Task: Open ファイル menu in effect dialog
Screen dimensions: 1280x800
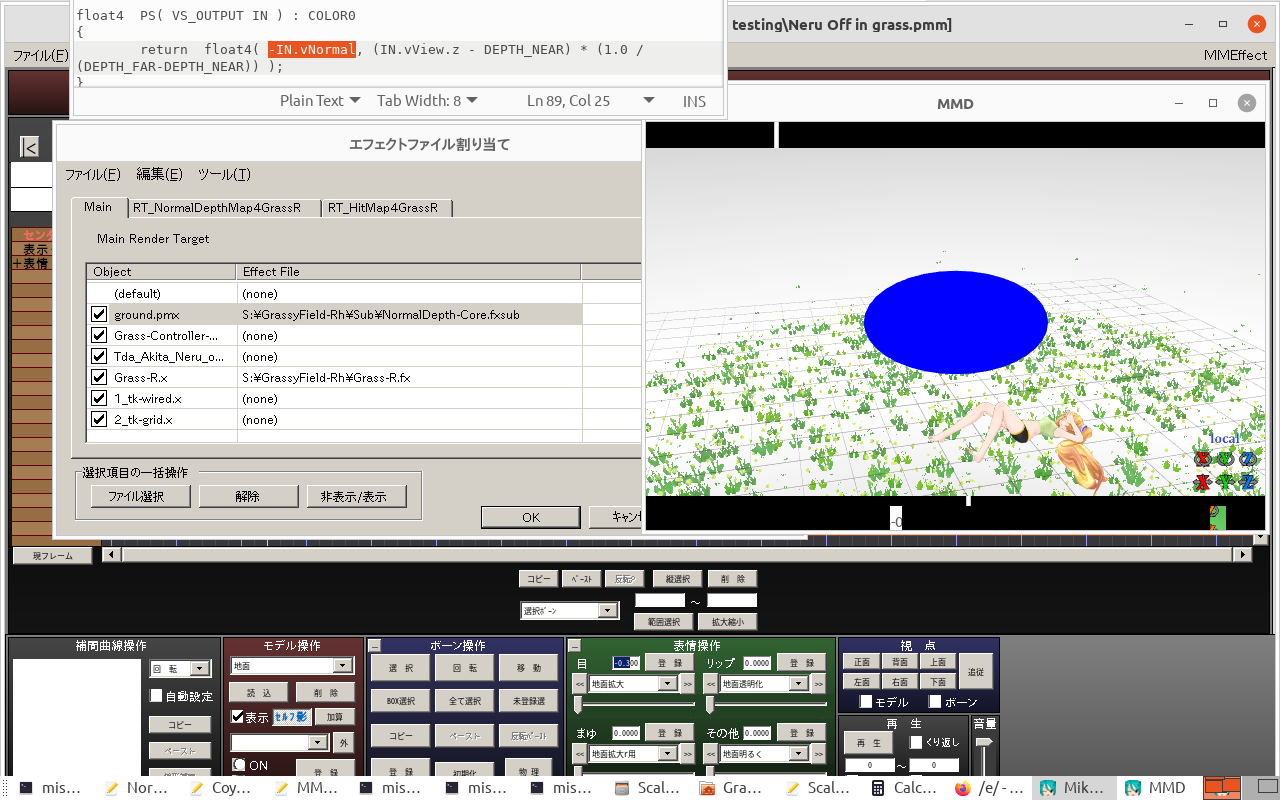Action: tap(93, 174)
